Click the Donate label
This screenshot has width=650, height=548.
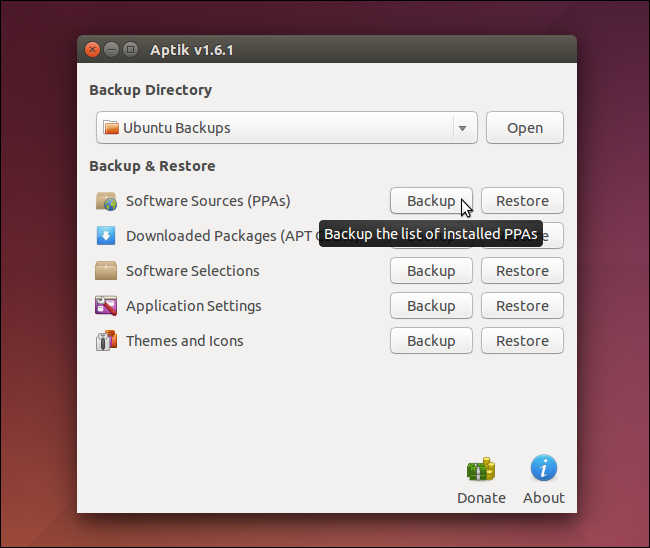[481, 498]
